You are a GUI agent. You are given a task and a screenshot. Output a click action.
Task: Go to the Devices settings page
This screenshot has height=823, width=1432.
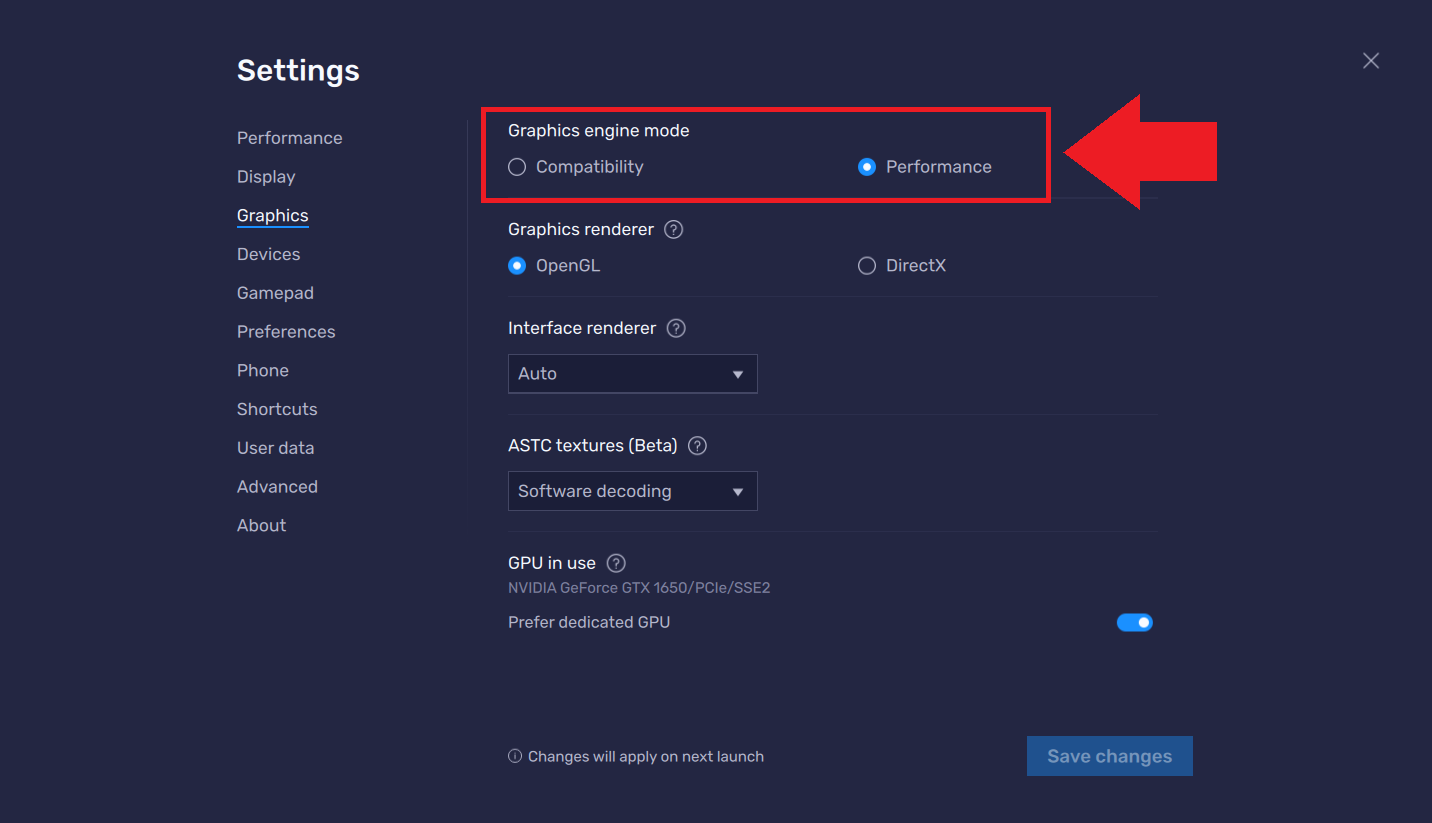(268, 254)
